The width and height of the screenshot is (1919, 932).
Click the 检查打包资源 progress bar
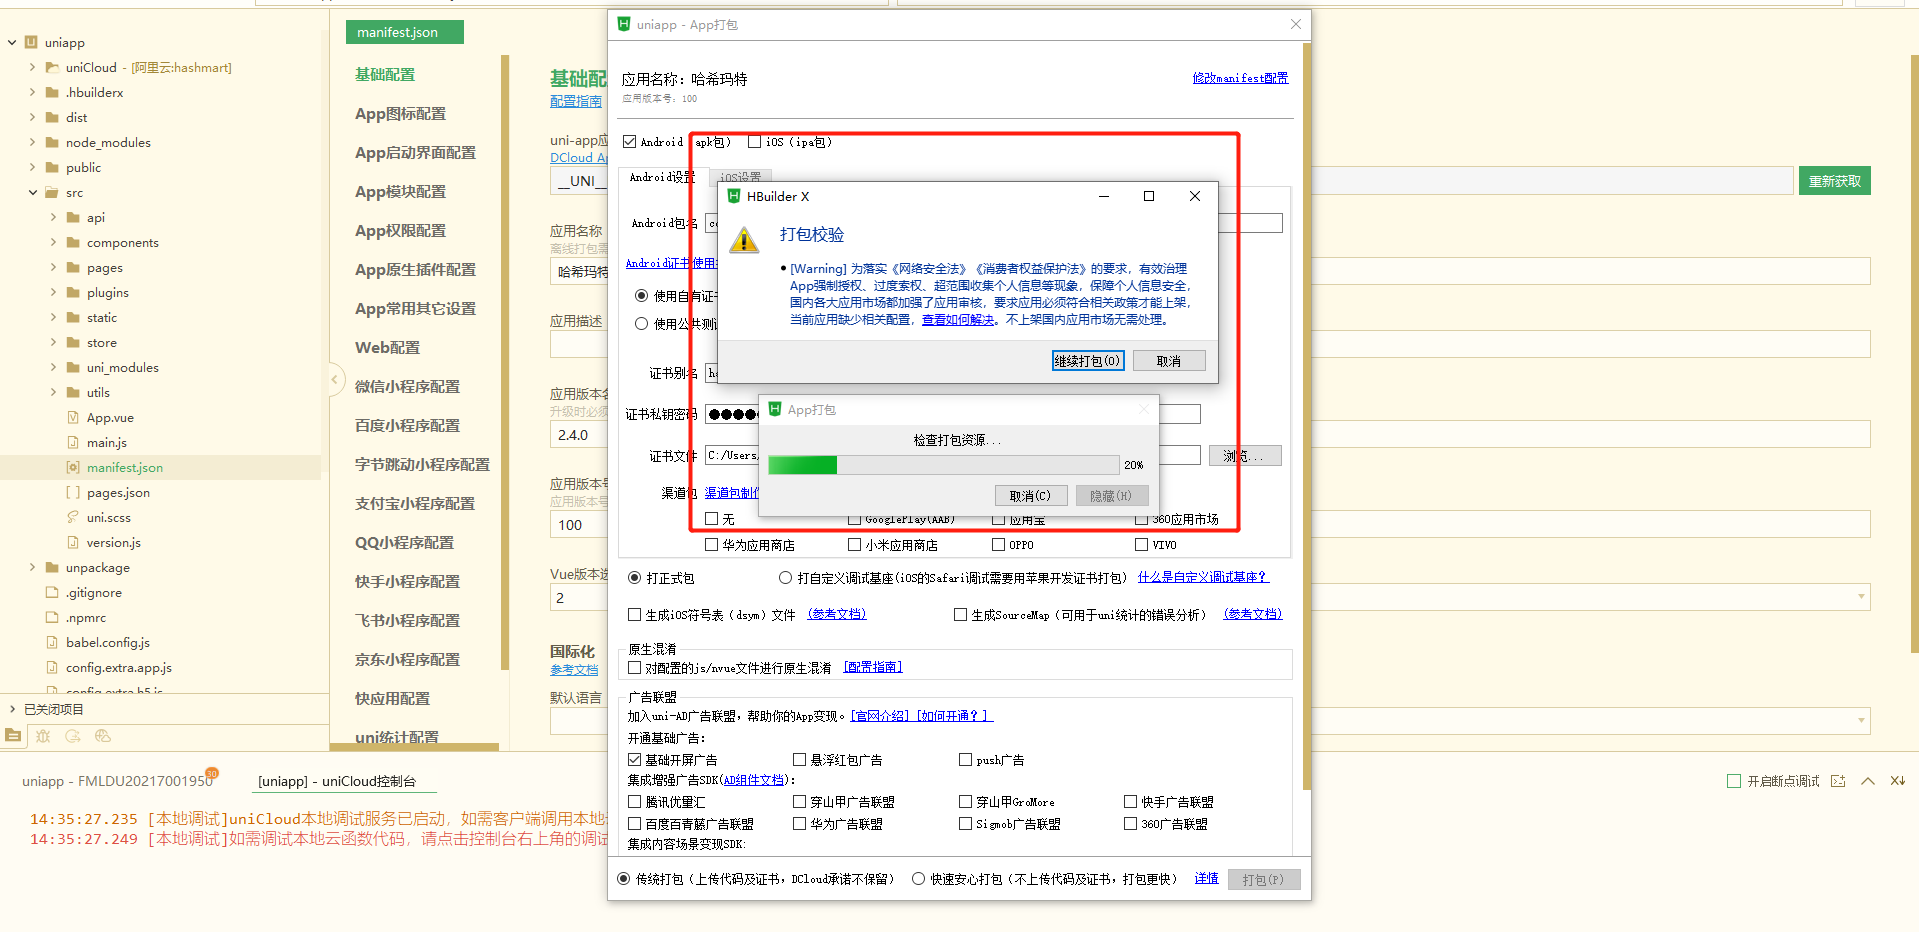(x=944, y=465)
